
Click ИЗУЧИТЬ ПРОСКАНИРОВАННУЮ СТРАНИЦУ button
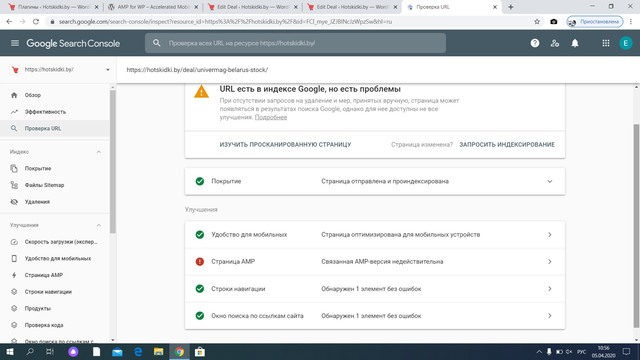click(x=285, y=144)
